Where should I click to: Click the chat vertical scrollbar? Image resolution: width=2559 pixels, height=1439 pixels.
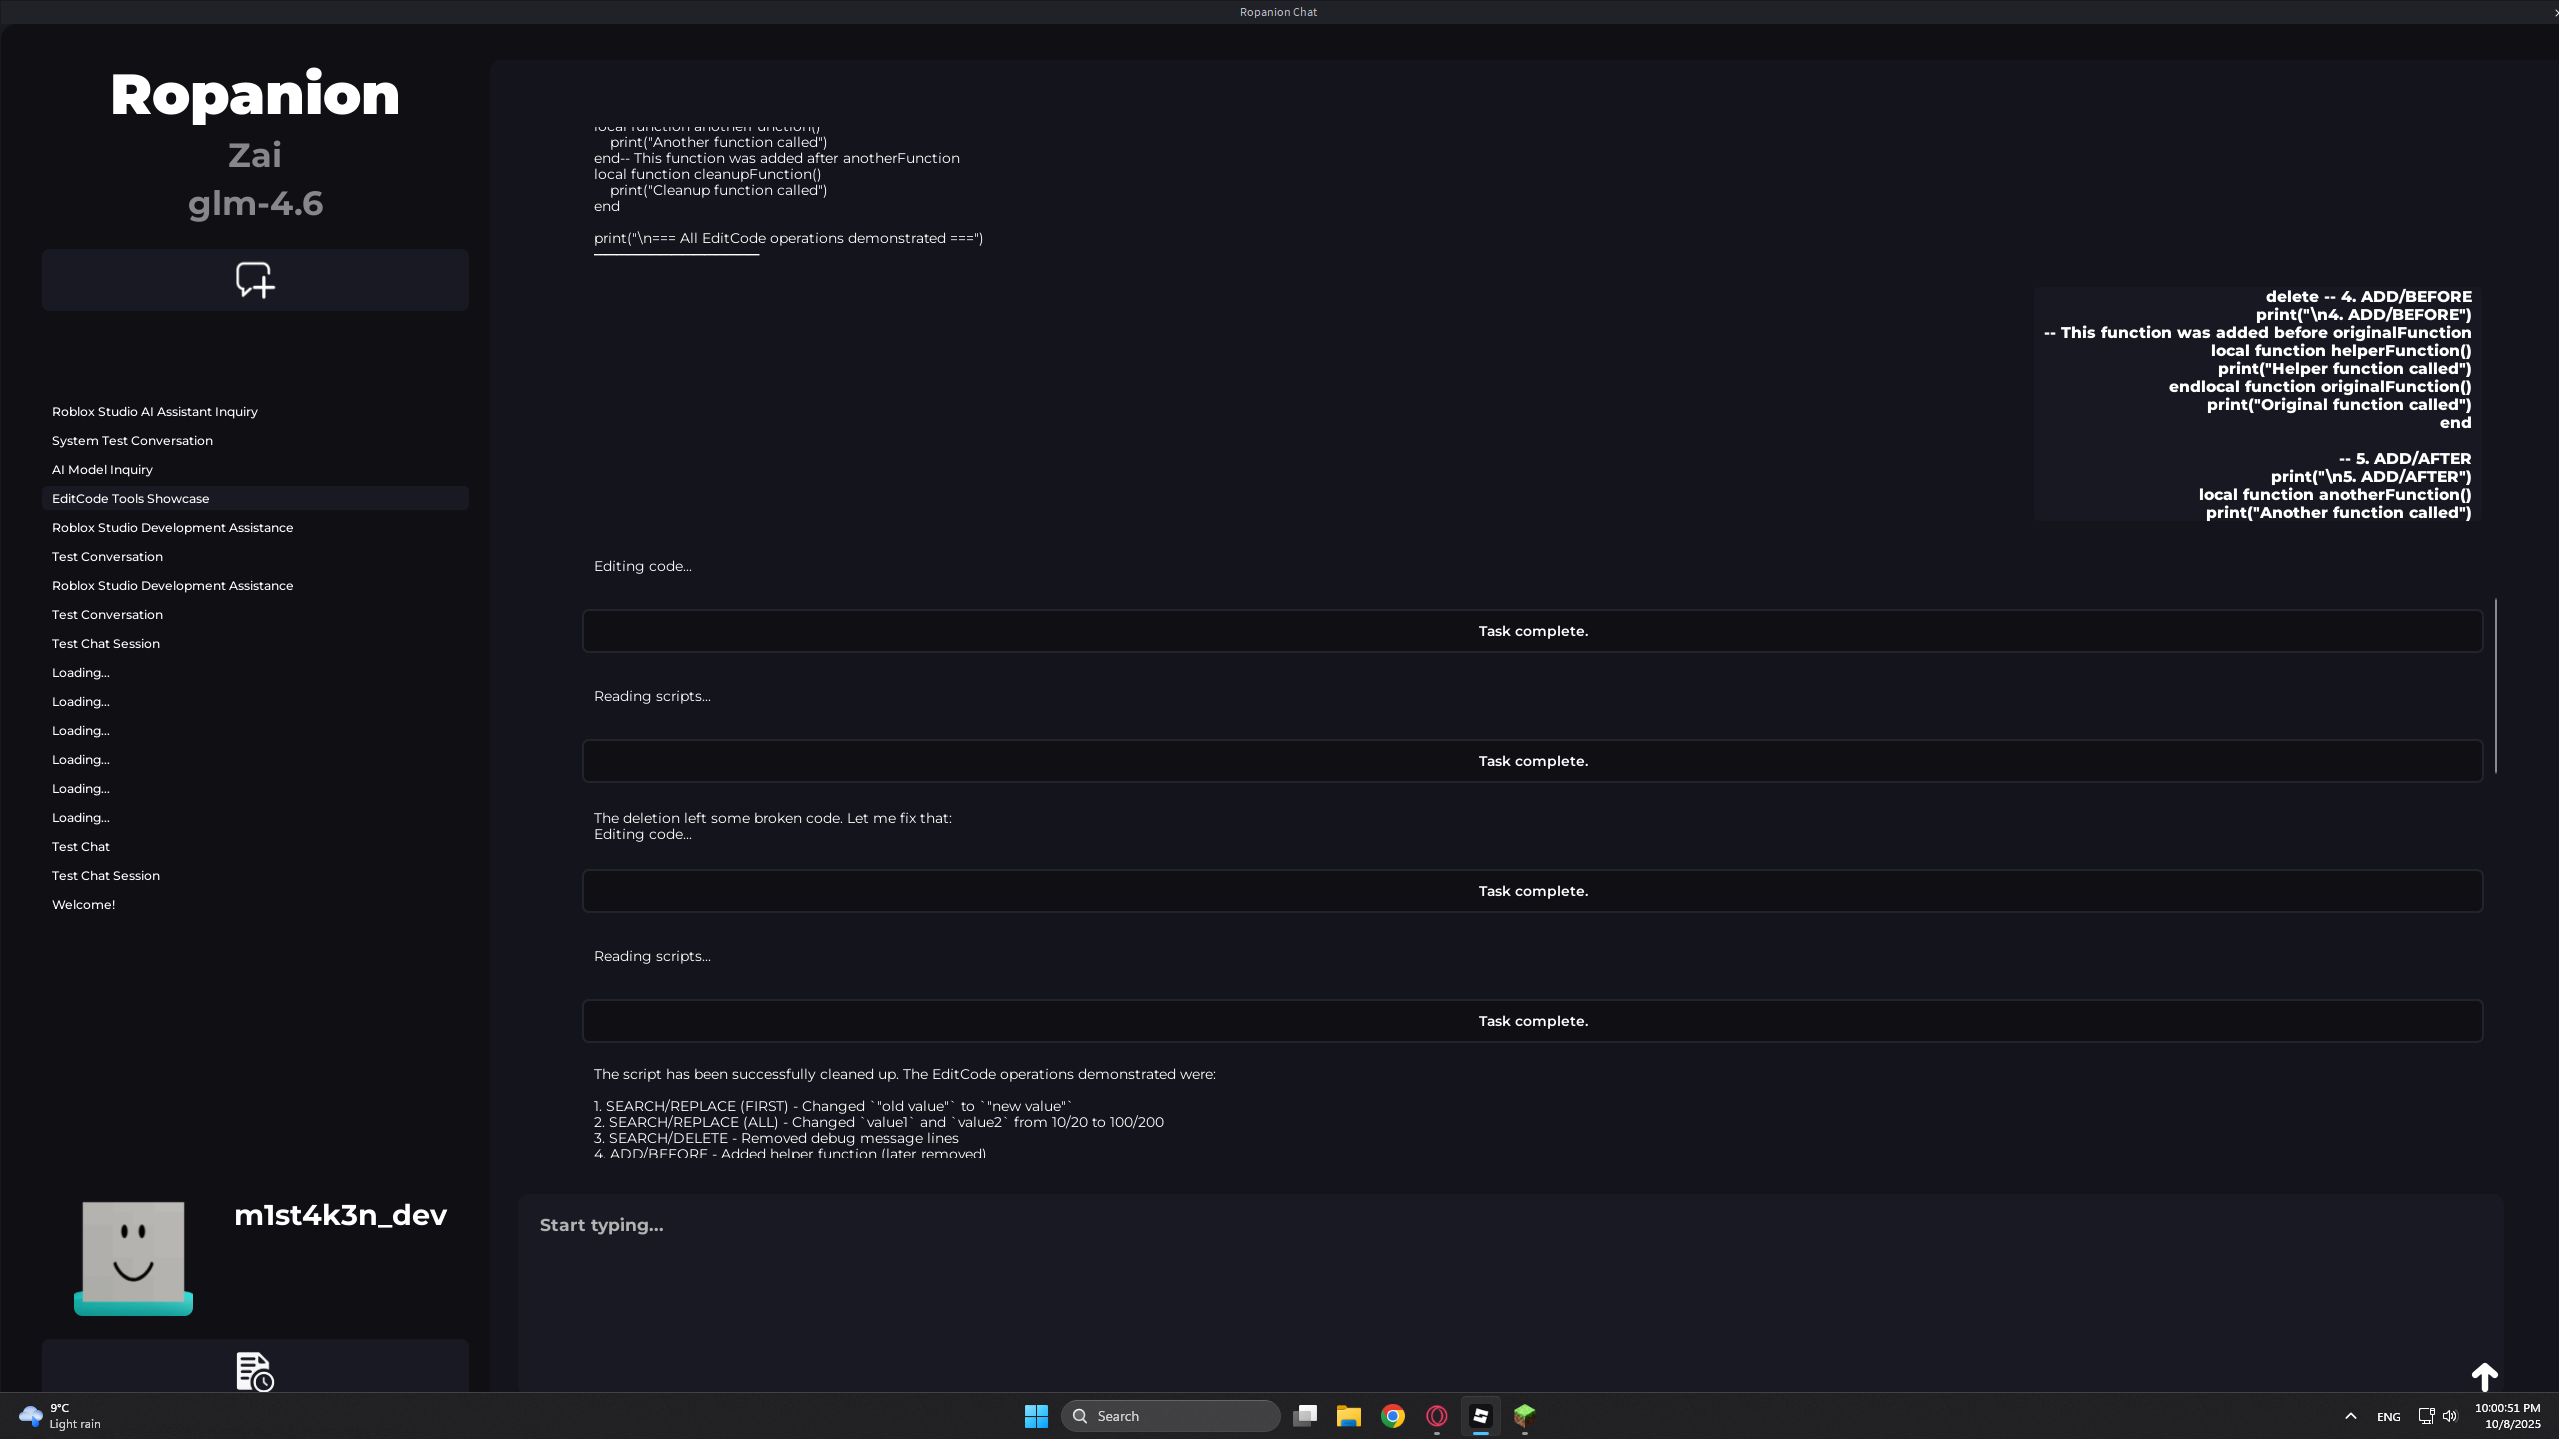[x=2496, y=685]
